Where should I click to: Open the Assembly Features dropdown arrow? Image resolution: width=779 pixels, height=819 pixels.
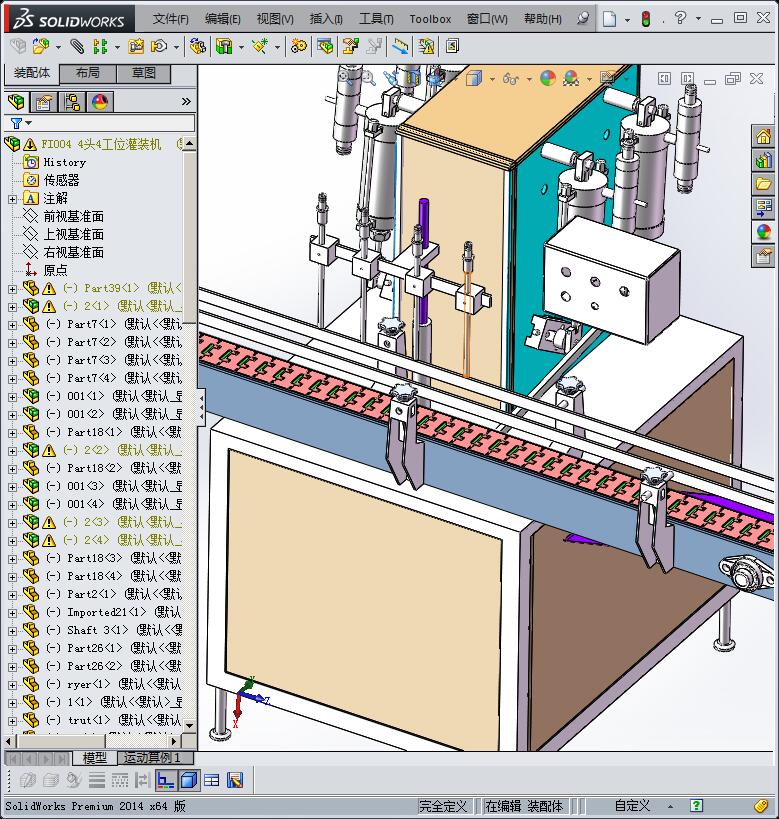(241, 48)
